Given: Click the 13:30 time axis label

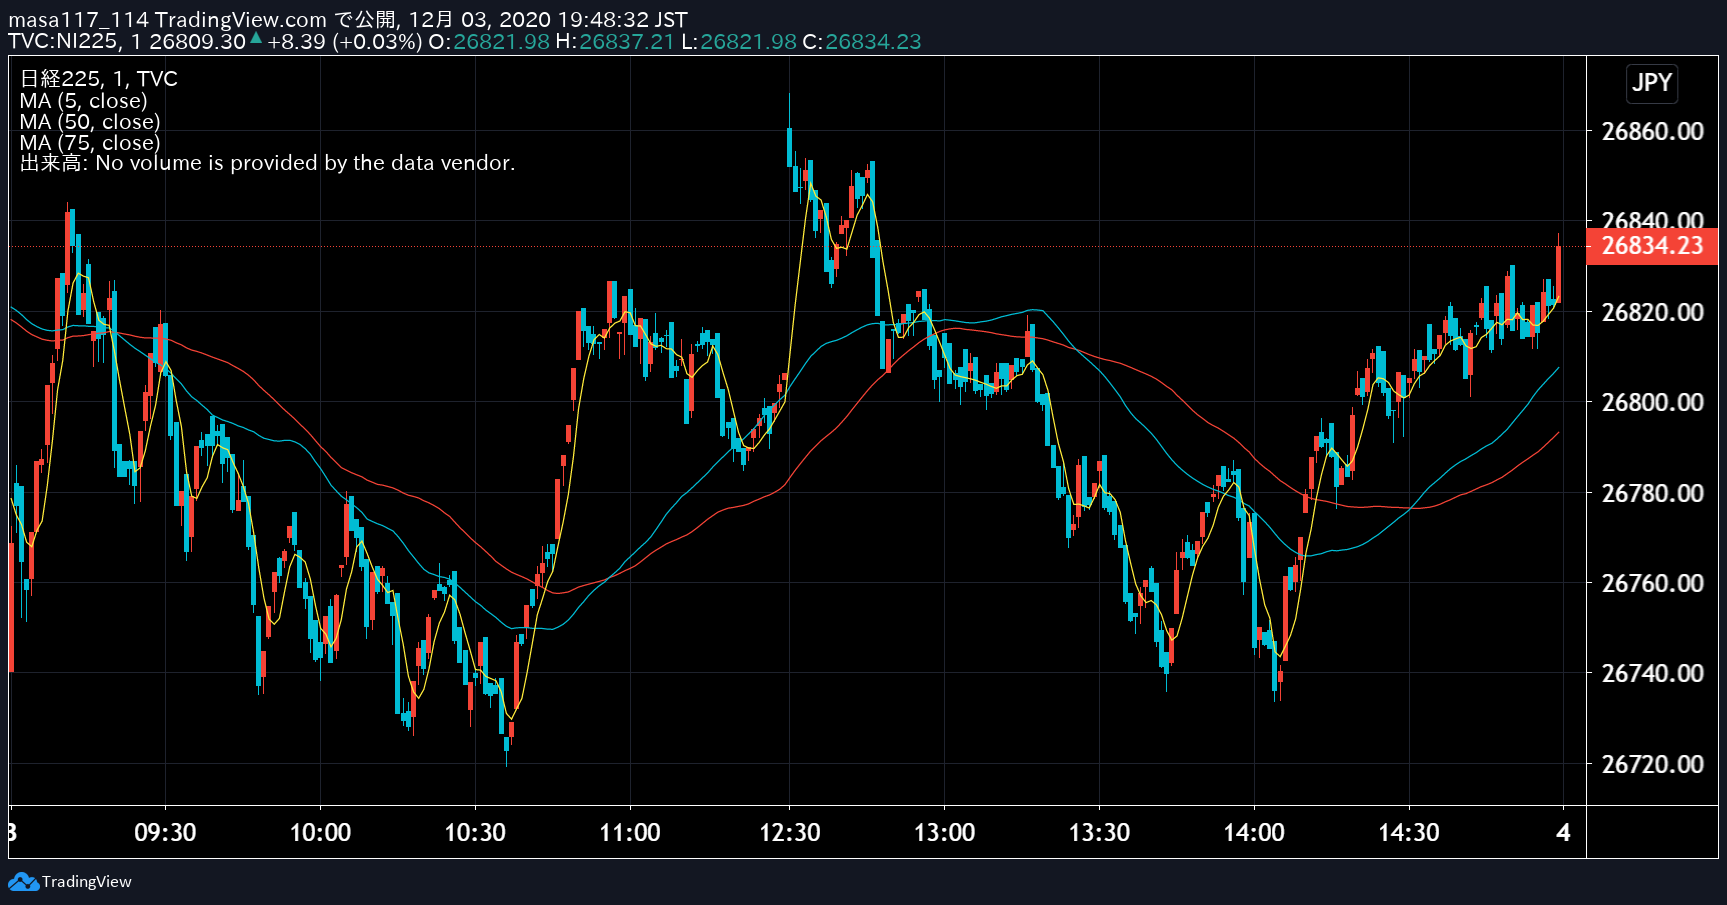Looking at the screenshot, I should 1099,833.
